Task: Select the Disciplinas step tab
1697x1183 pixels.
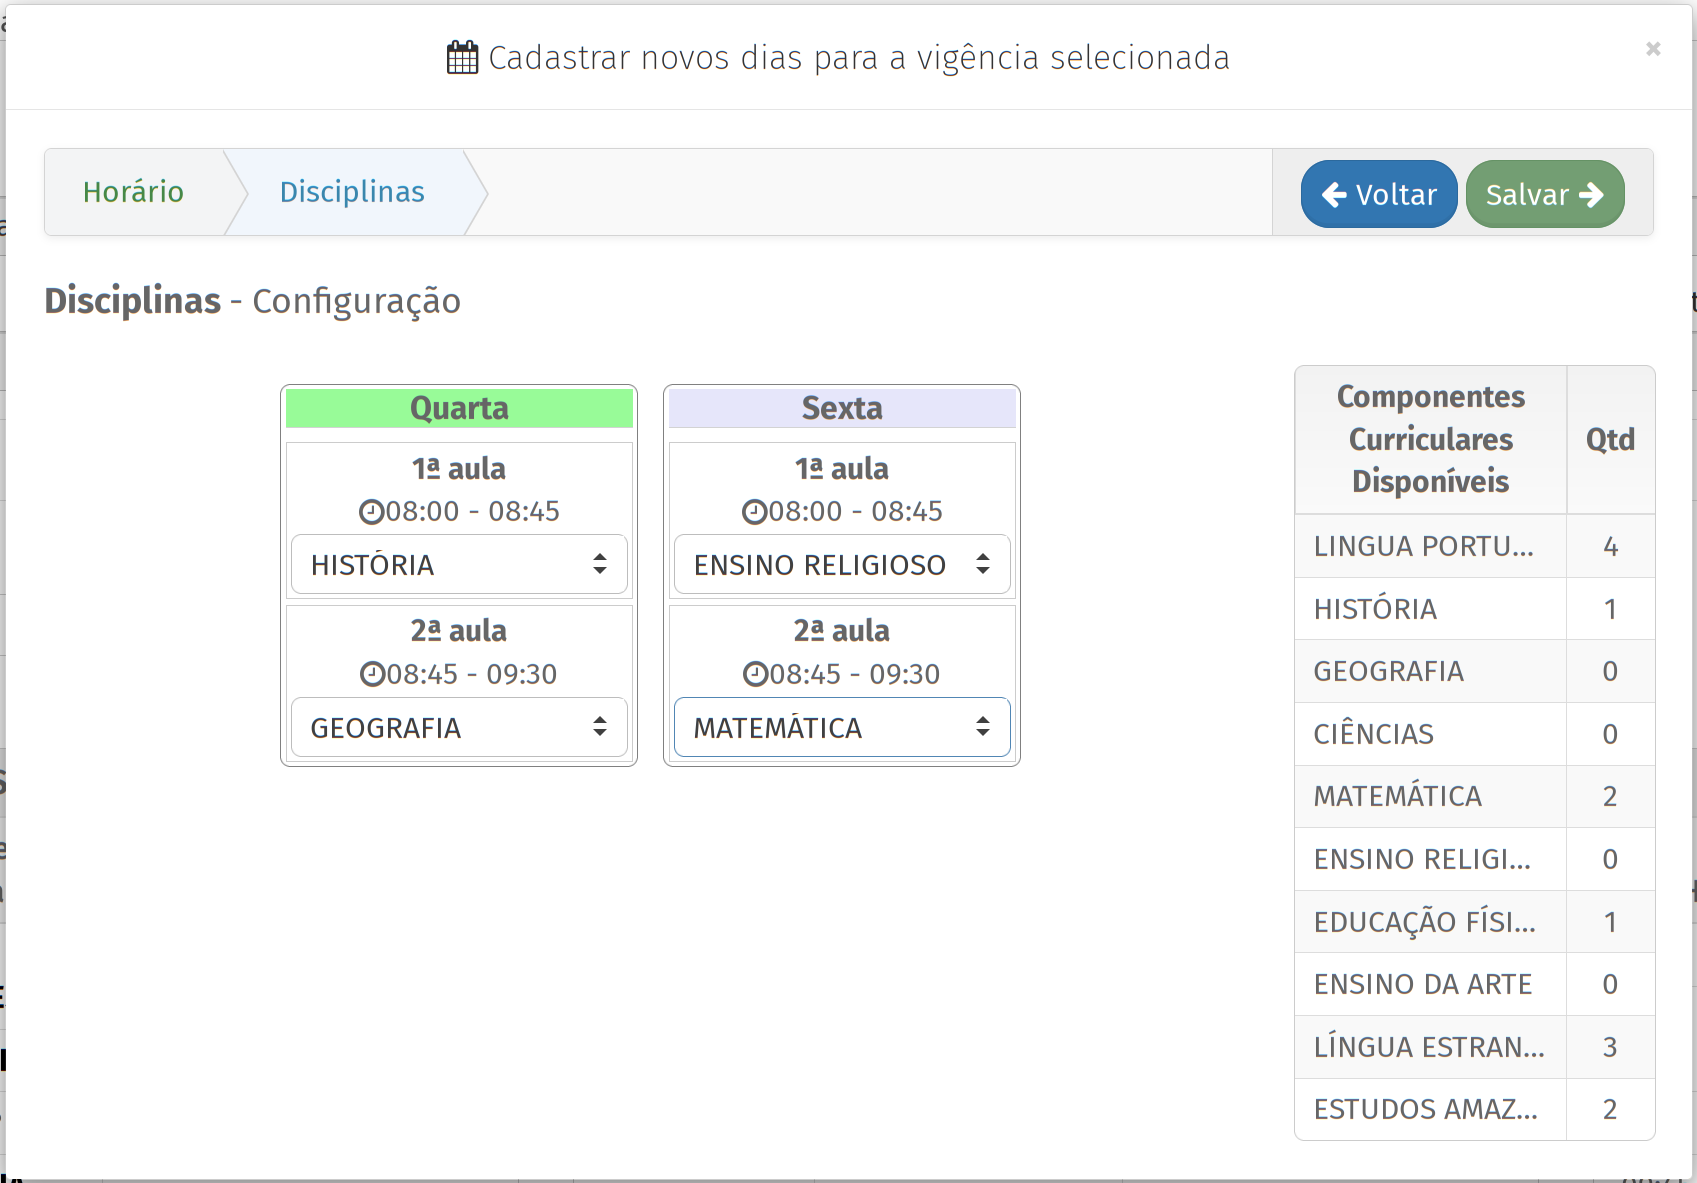Action: (352, 192)
